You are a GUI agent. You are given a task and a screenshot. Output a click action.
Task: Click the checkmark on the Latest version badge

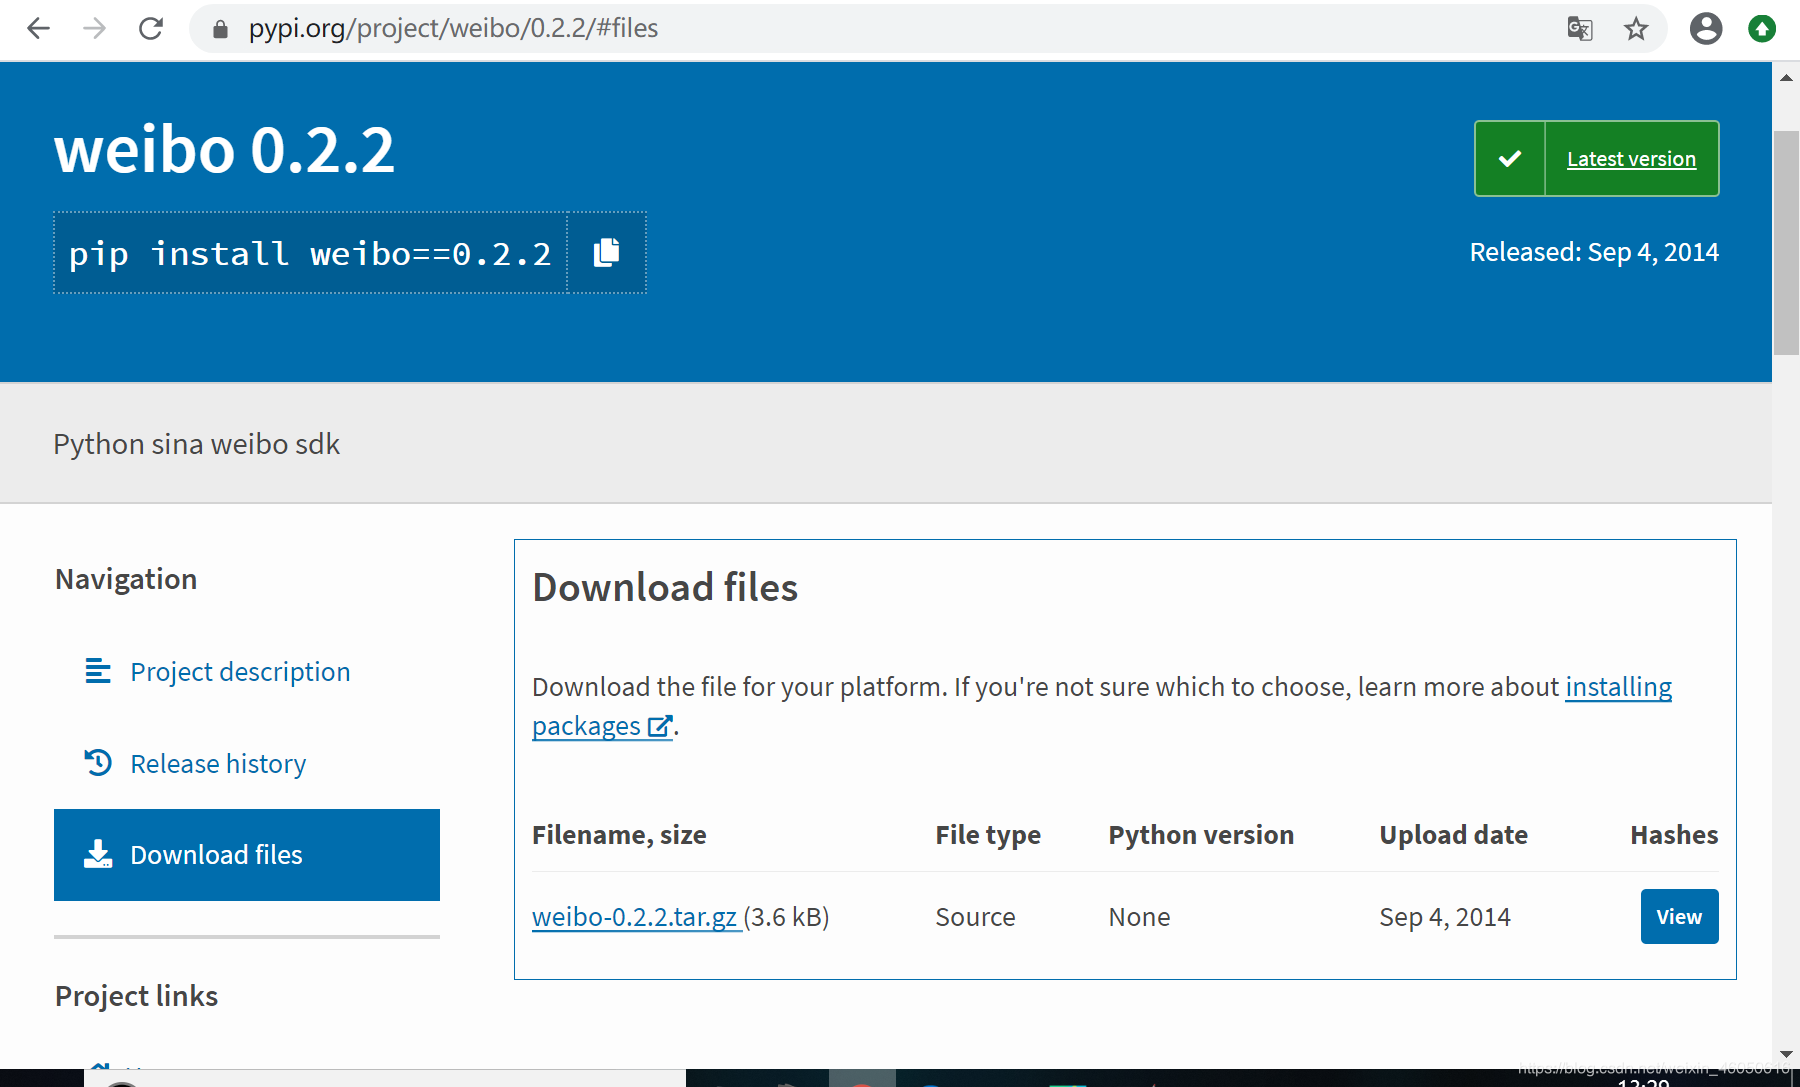[x=1510, y=157]
